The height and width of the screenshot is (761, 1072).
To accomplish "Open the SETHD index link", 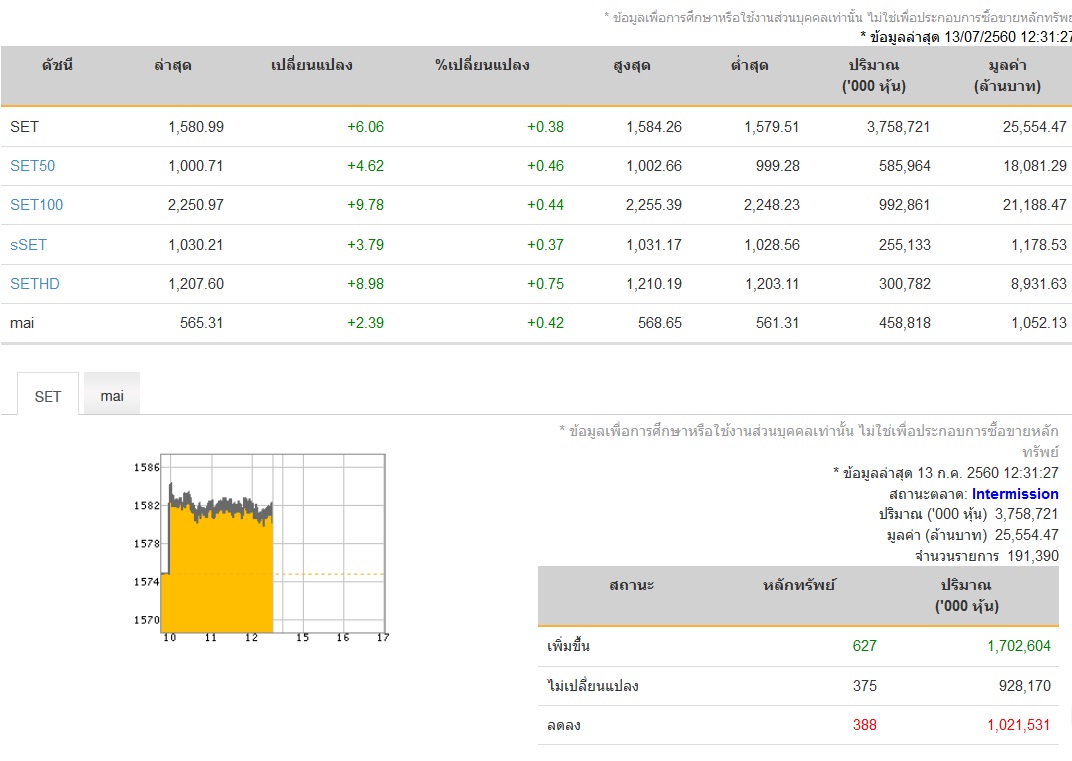I will pos(35,283).
